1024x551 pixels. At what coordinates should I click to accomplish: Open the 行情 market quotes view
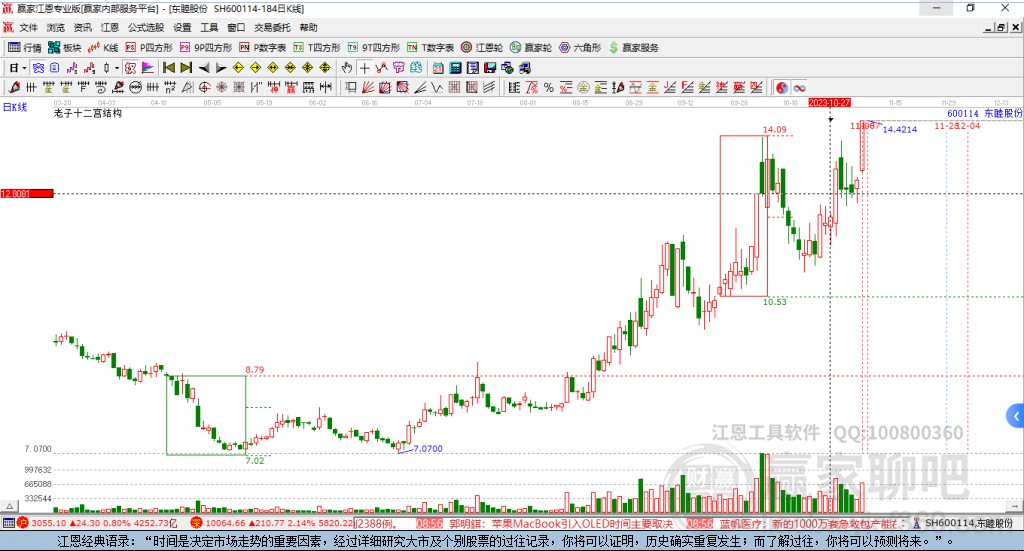click(x=25, y=48)
